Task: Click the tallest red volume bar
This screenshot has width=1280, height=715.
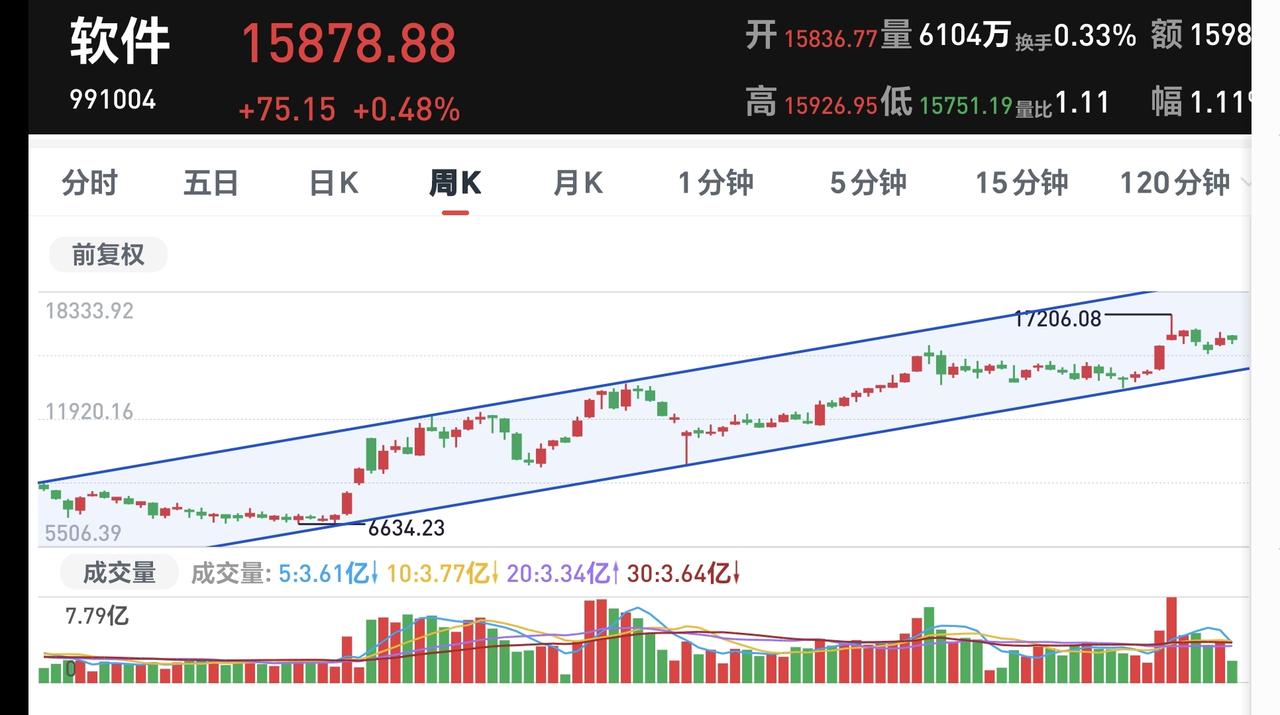Action: 1171,640
